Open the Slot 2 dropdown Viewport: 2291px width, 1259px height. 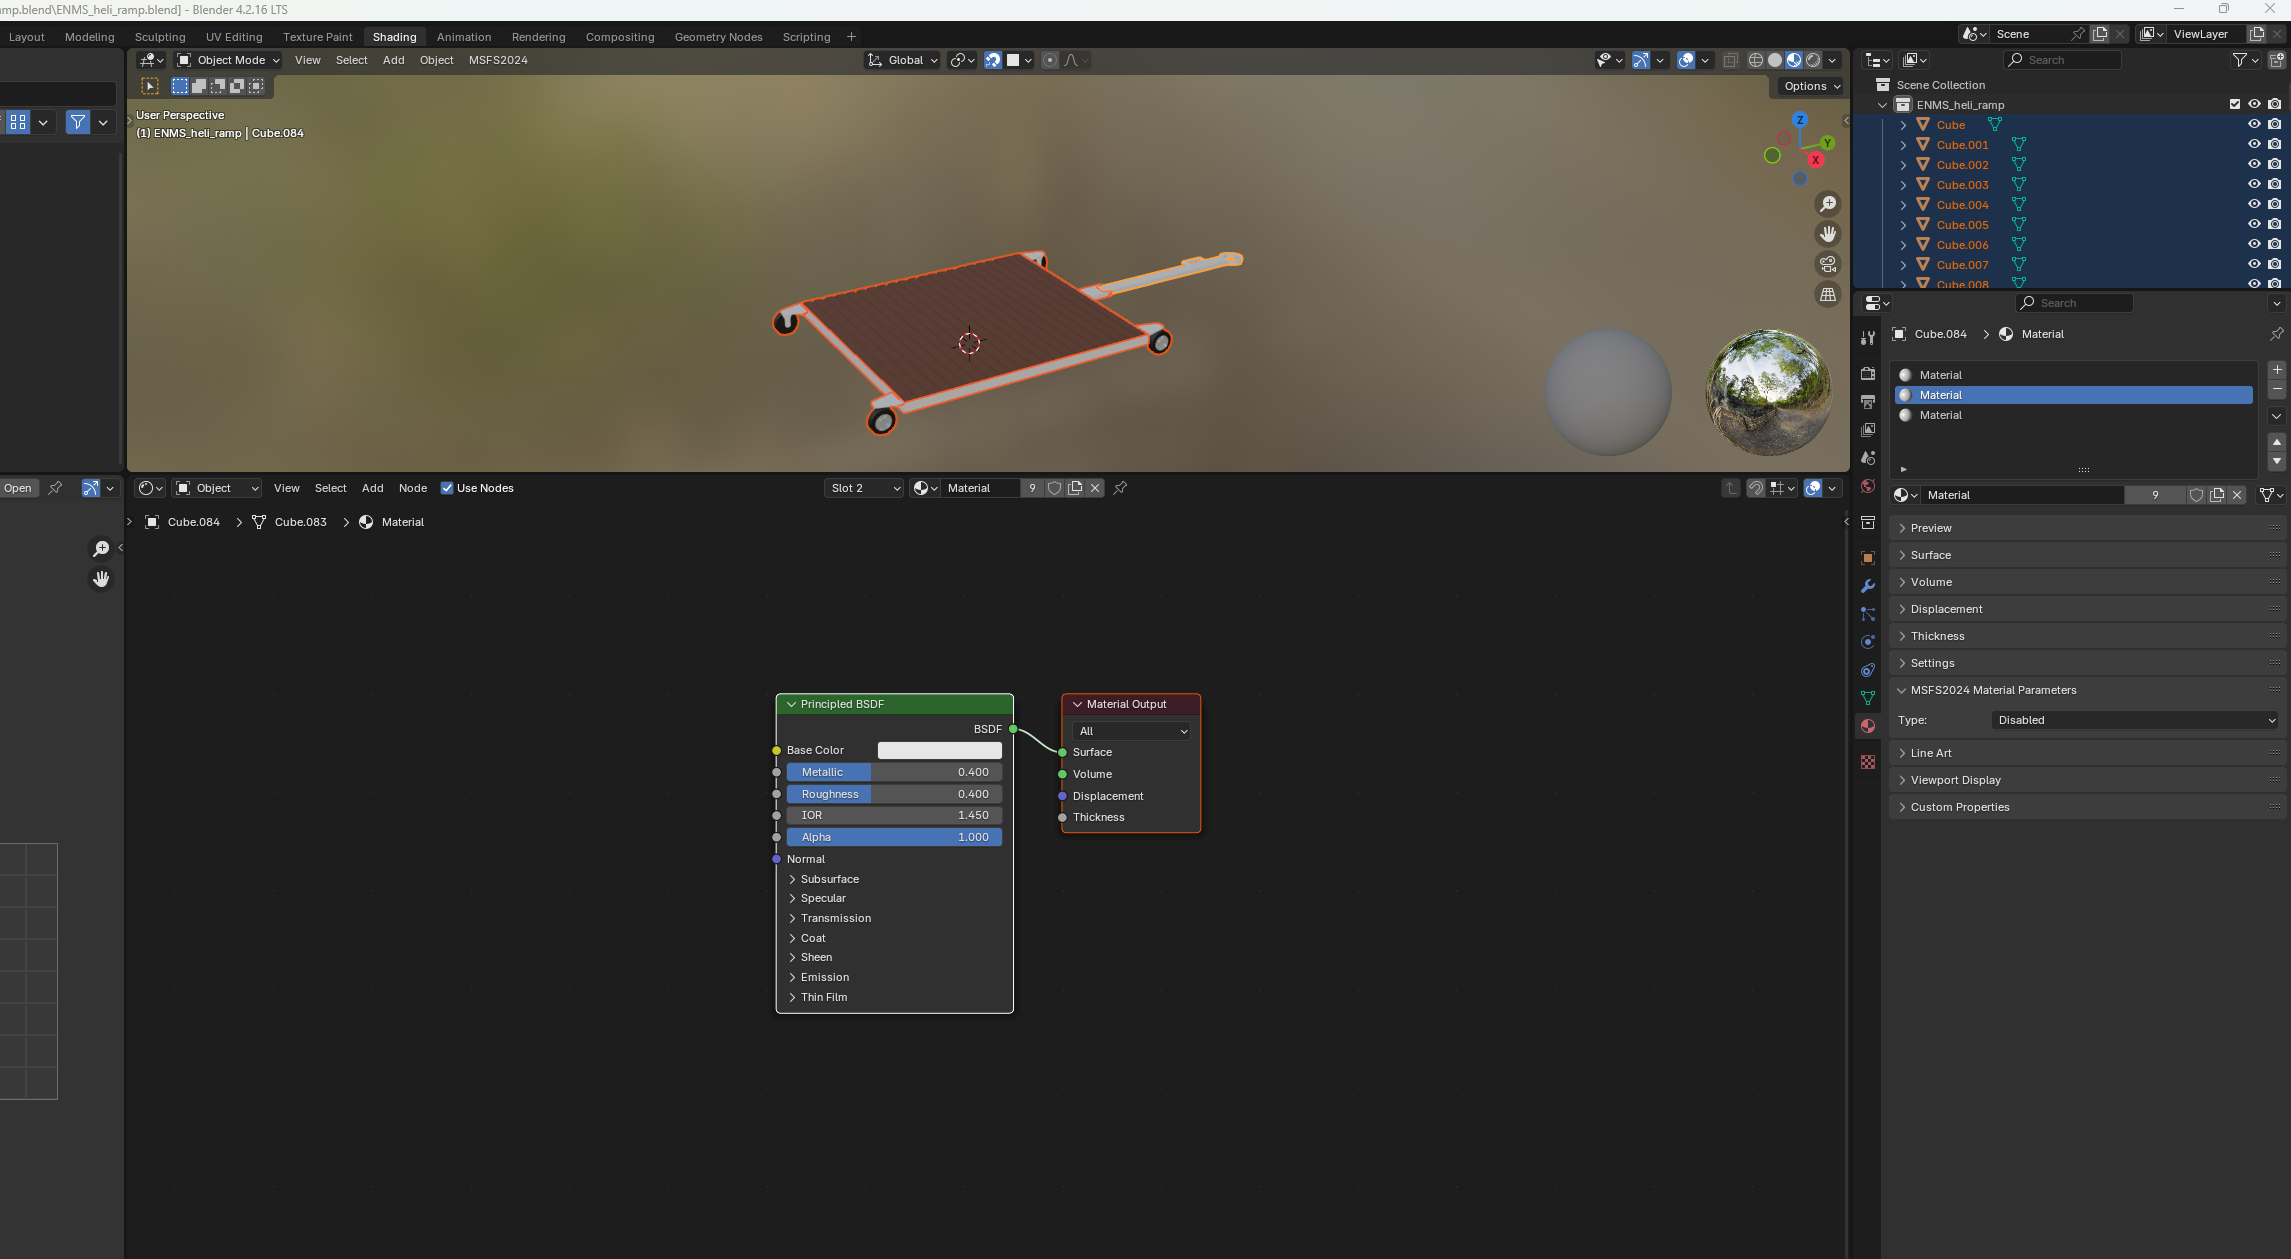point(865,488)
